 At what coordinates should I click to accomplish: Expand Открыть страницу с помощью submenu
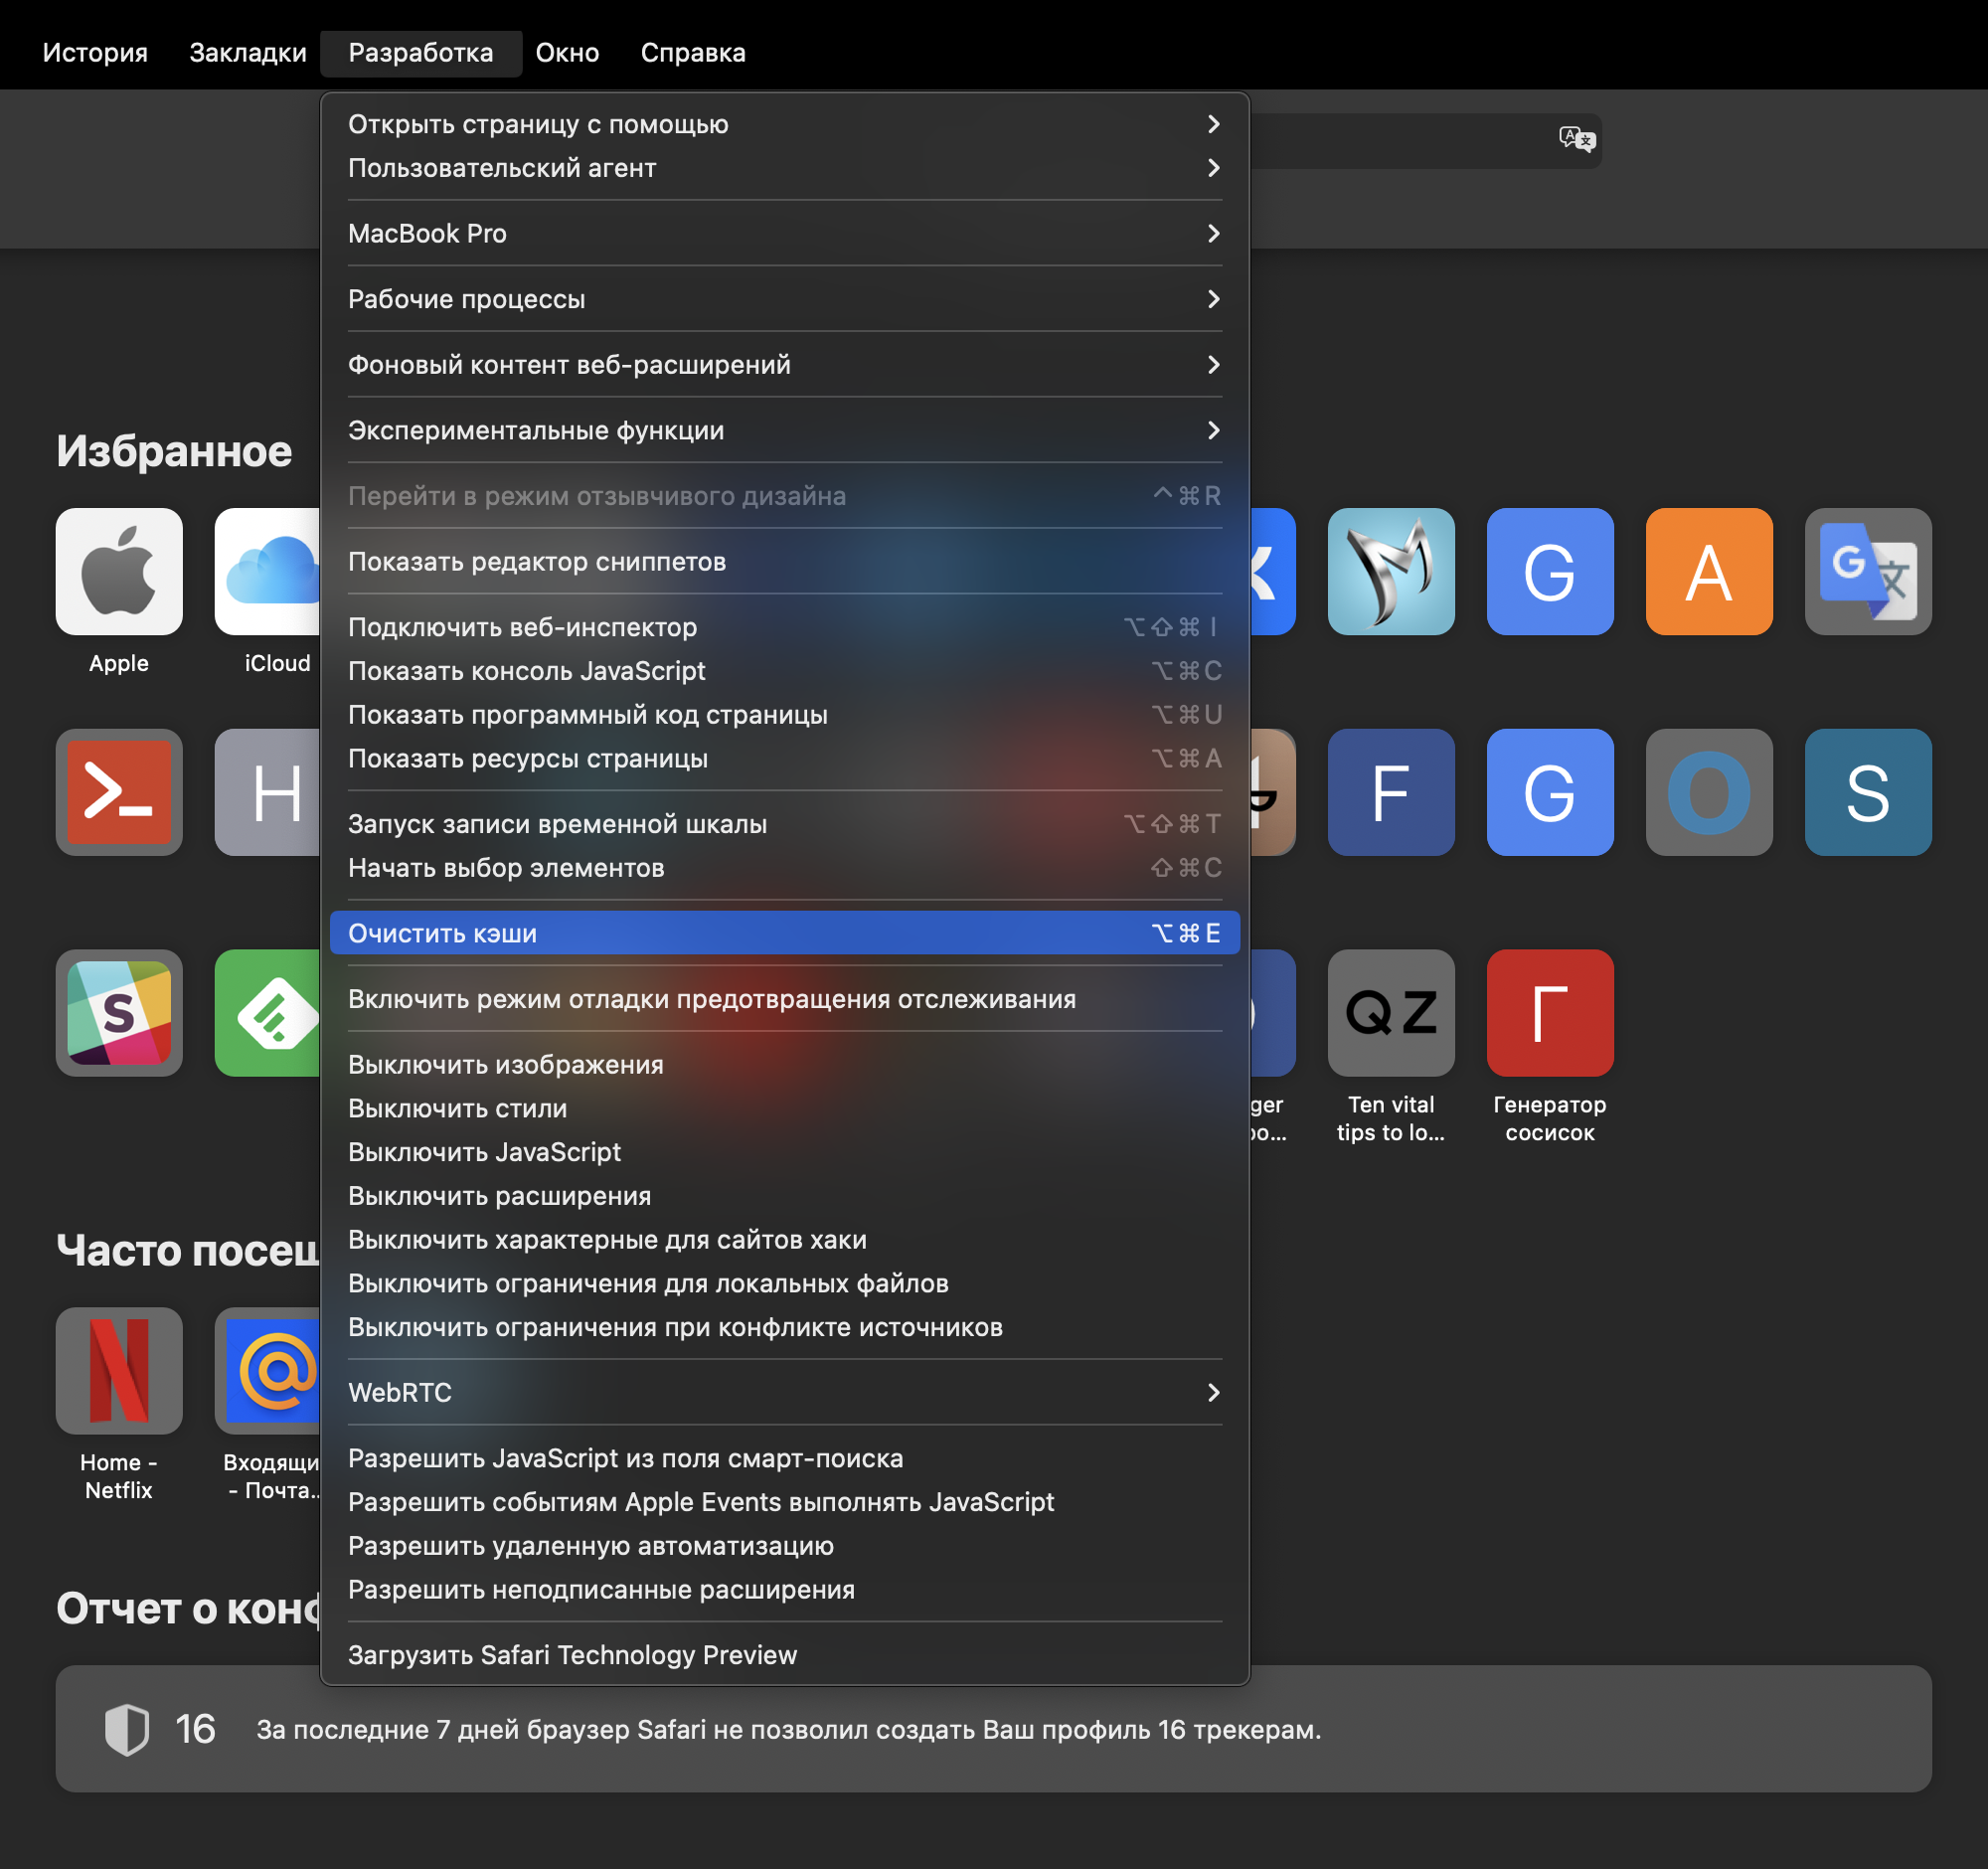click(785, 124)
